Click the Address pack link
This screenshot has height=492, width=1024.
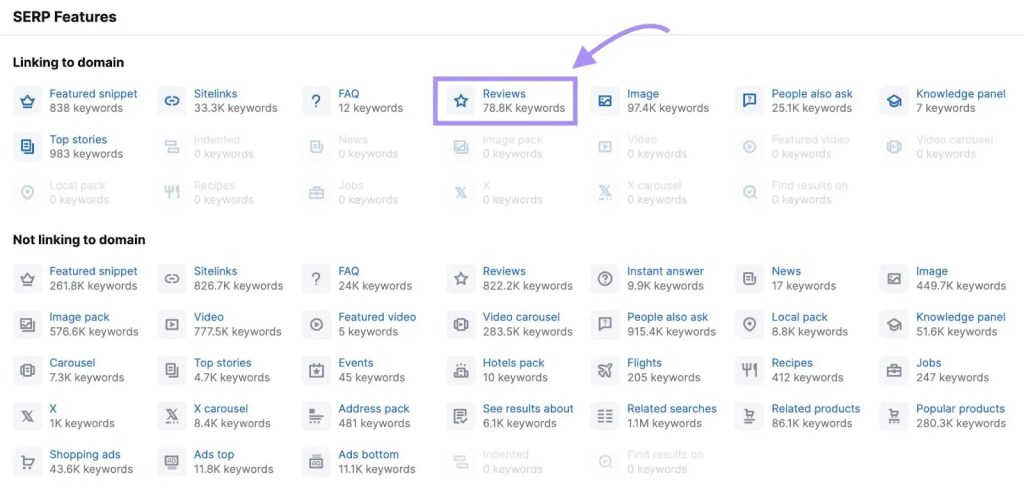pyautogui.click(x=374, y=409)
